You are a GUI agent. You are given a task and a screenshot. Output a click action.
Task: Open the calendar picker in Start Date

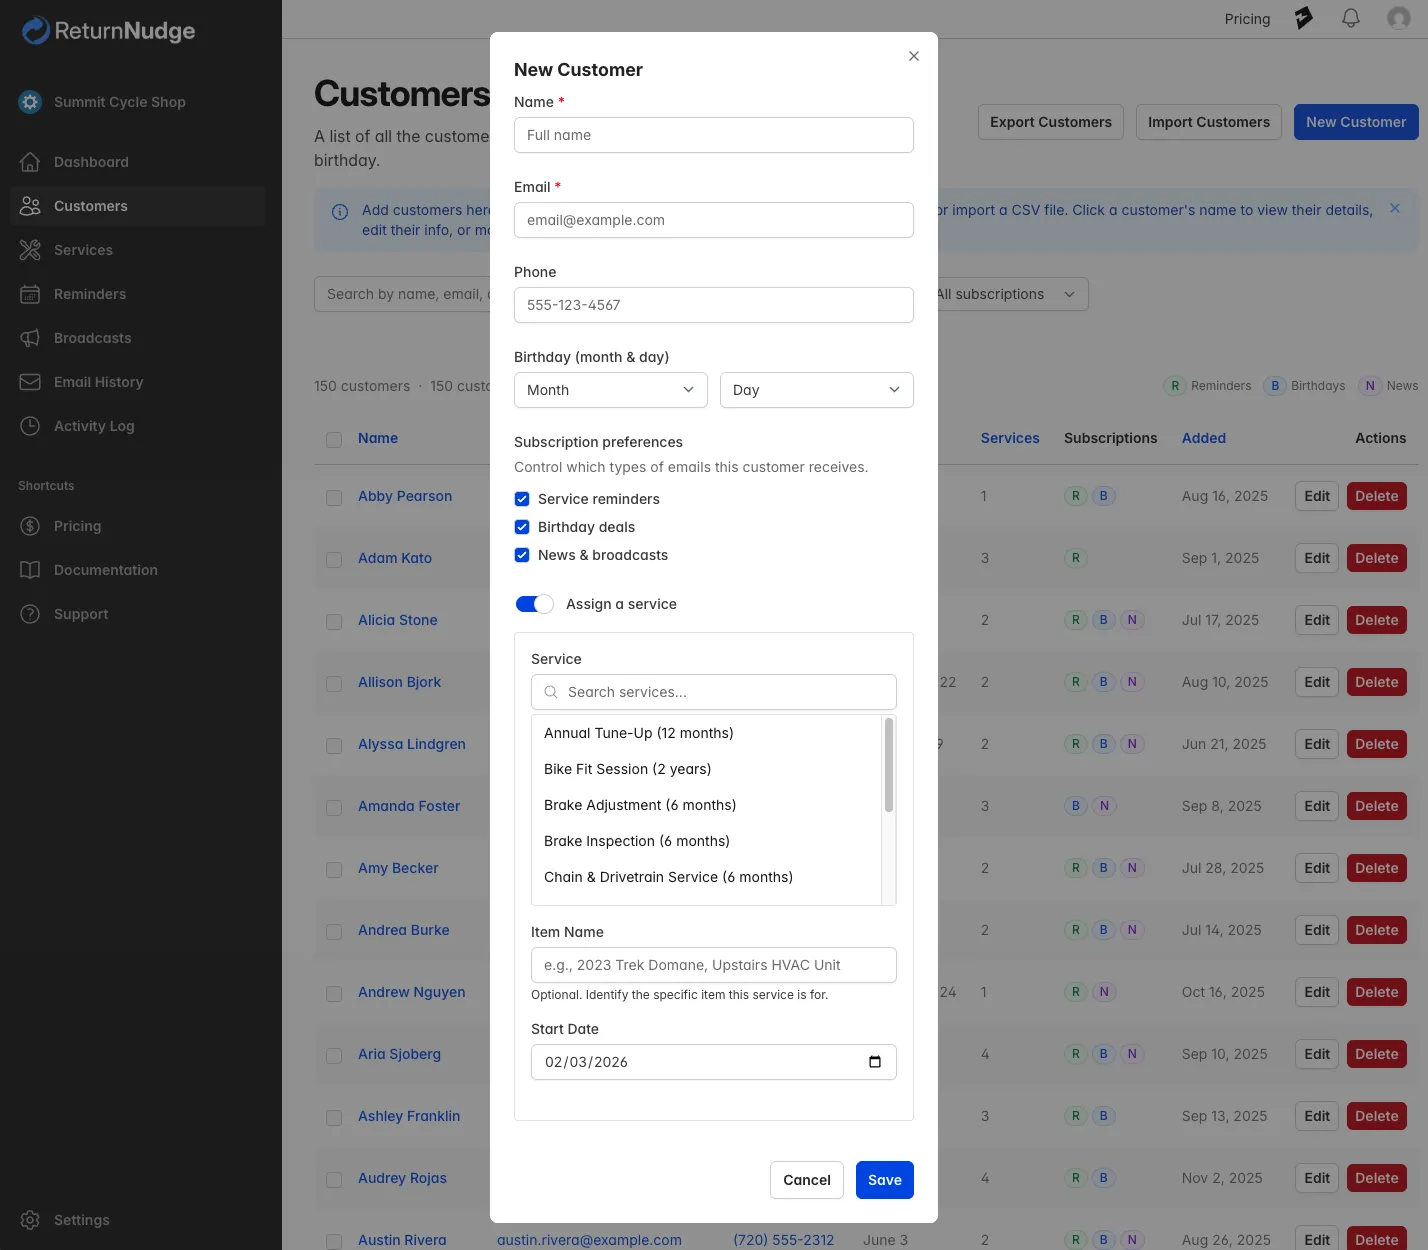coord(874,1062)
